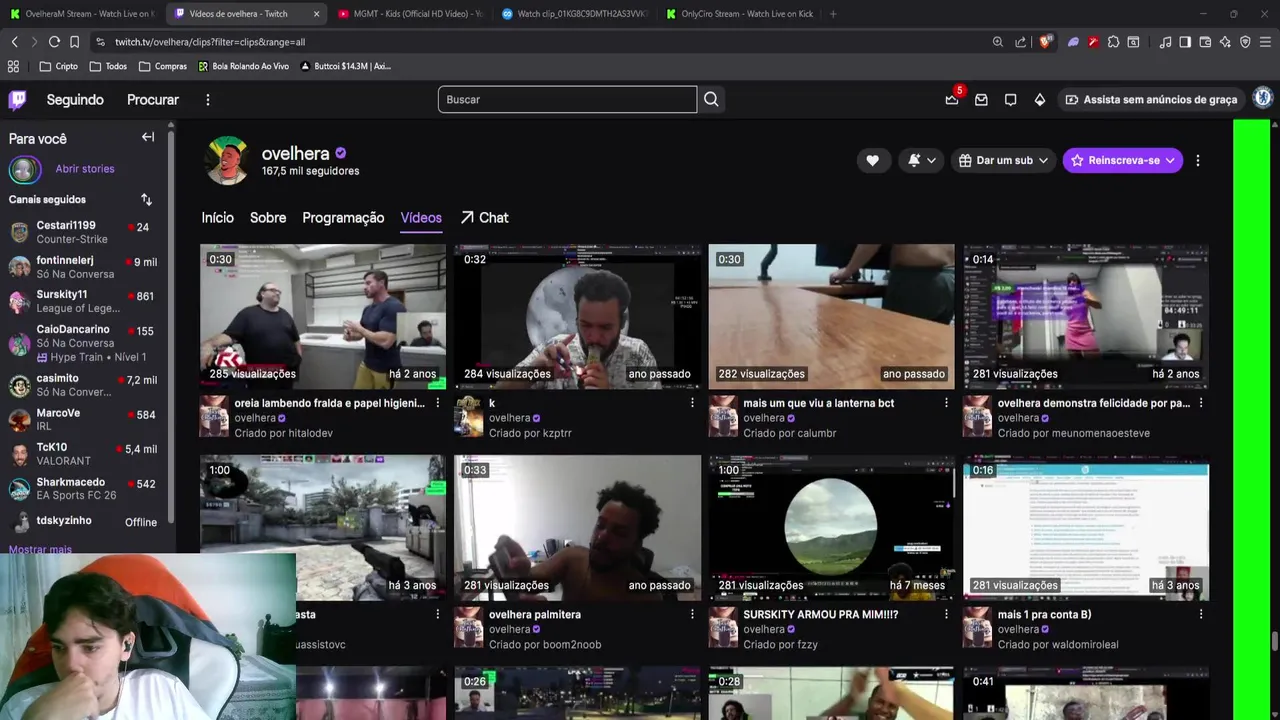Viewport: 1280px width, 720px height.
Task: Switch to OvelheraM Stream Kick browser tab
Action: 80,14
